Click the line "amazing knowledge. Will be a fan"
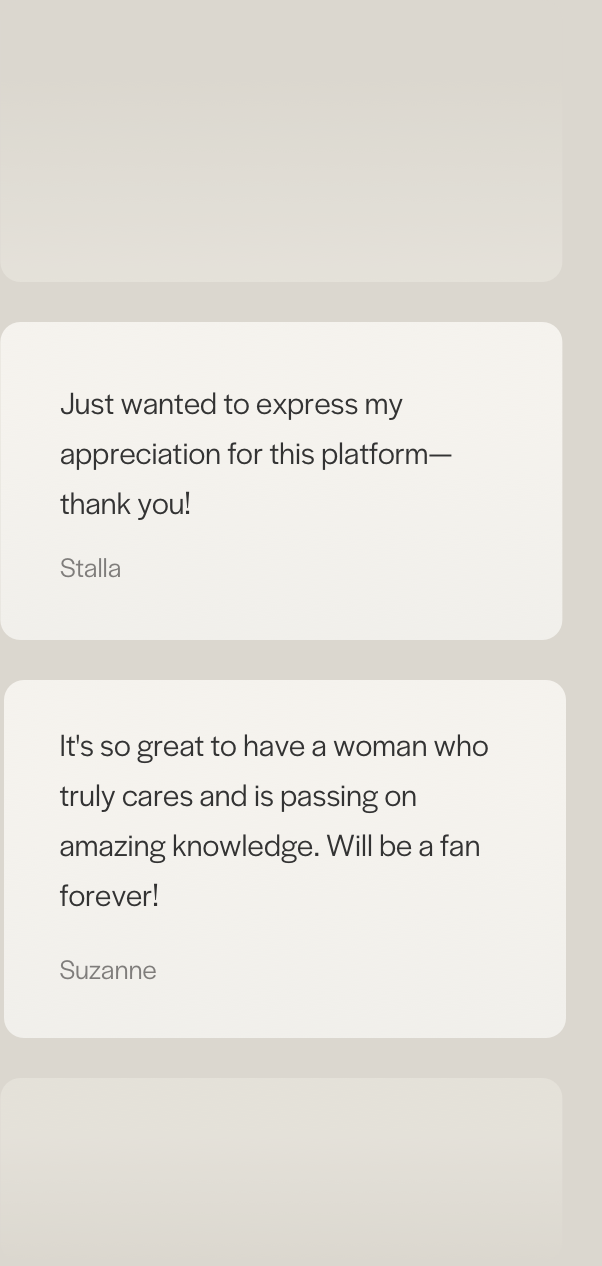This screenshot has width=602, height=1266. coord(270,846)
